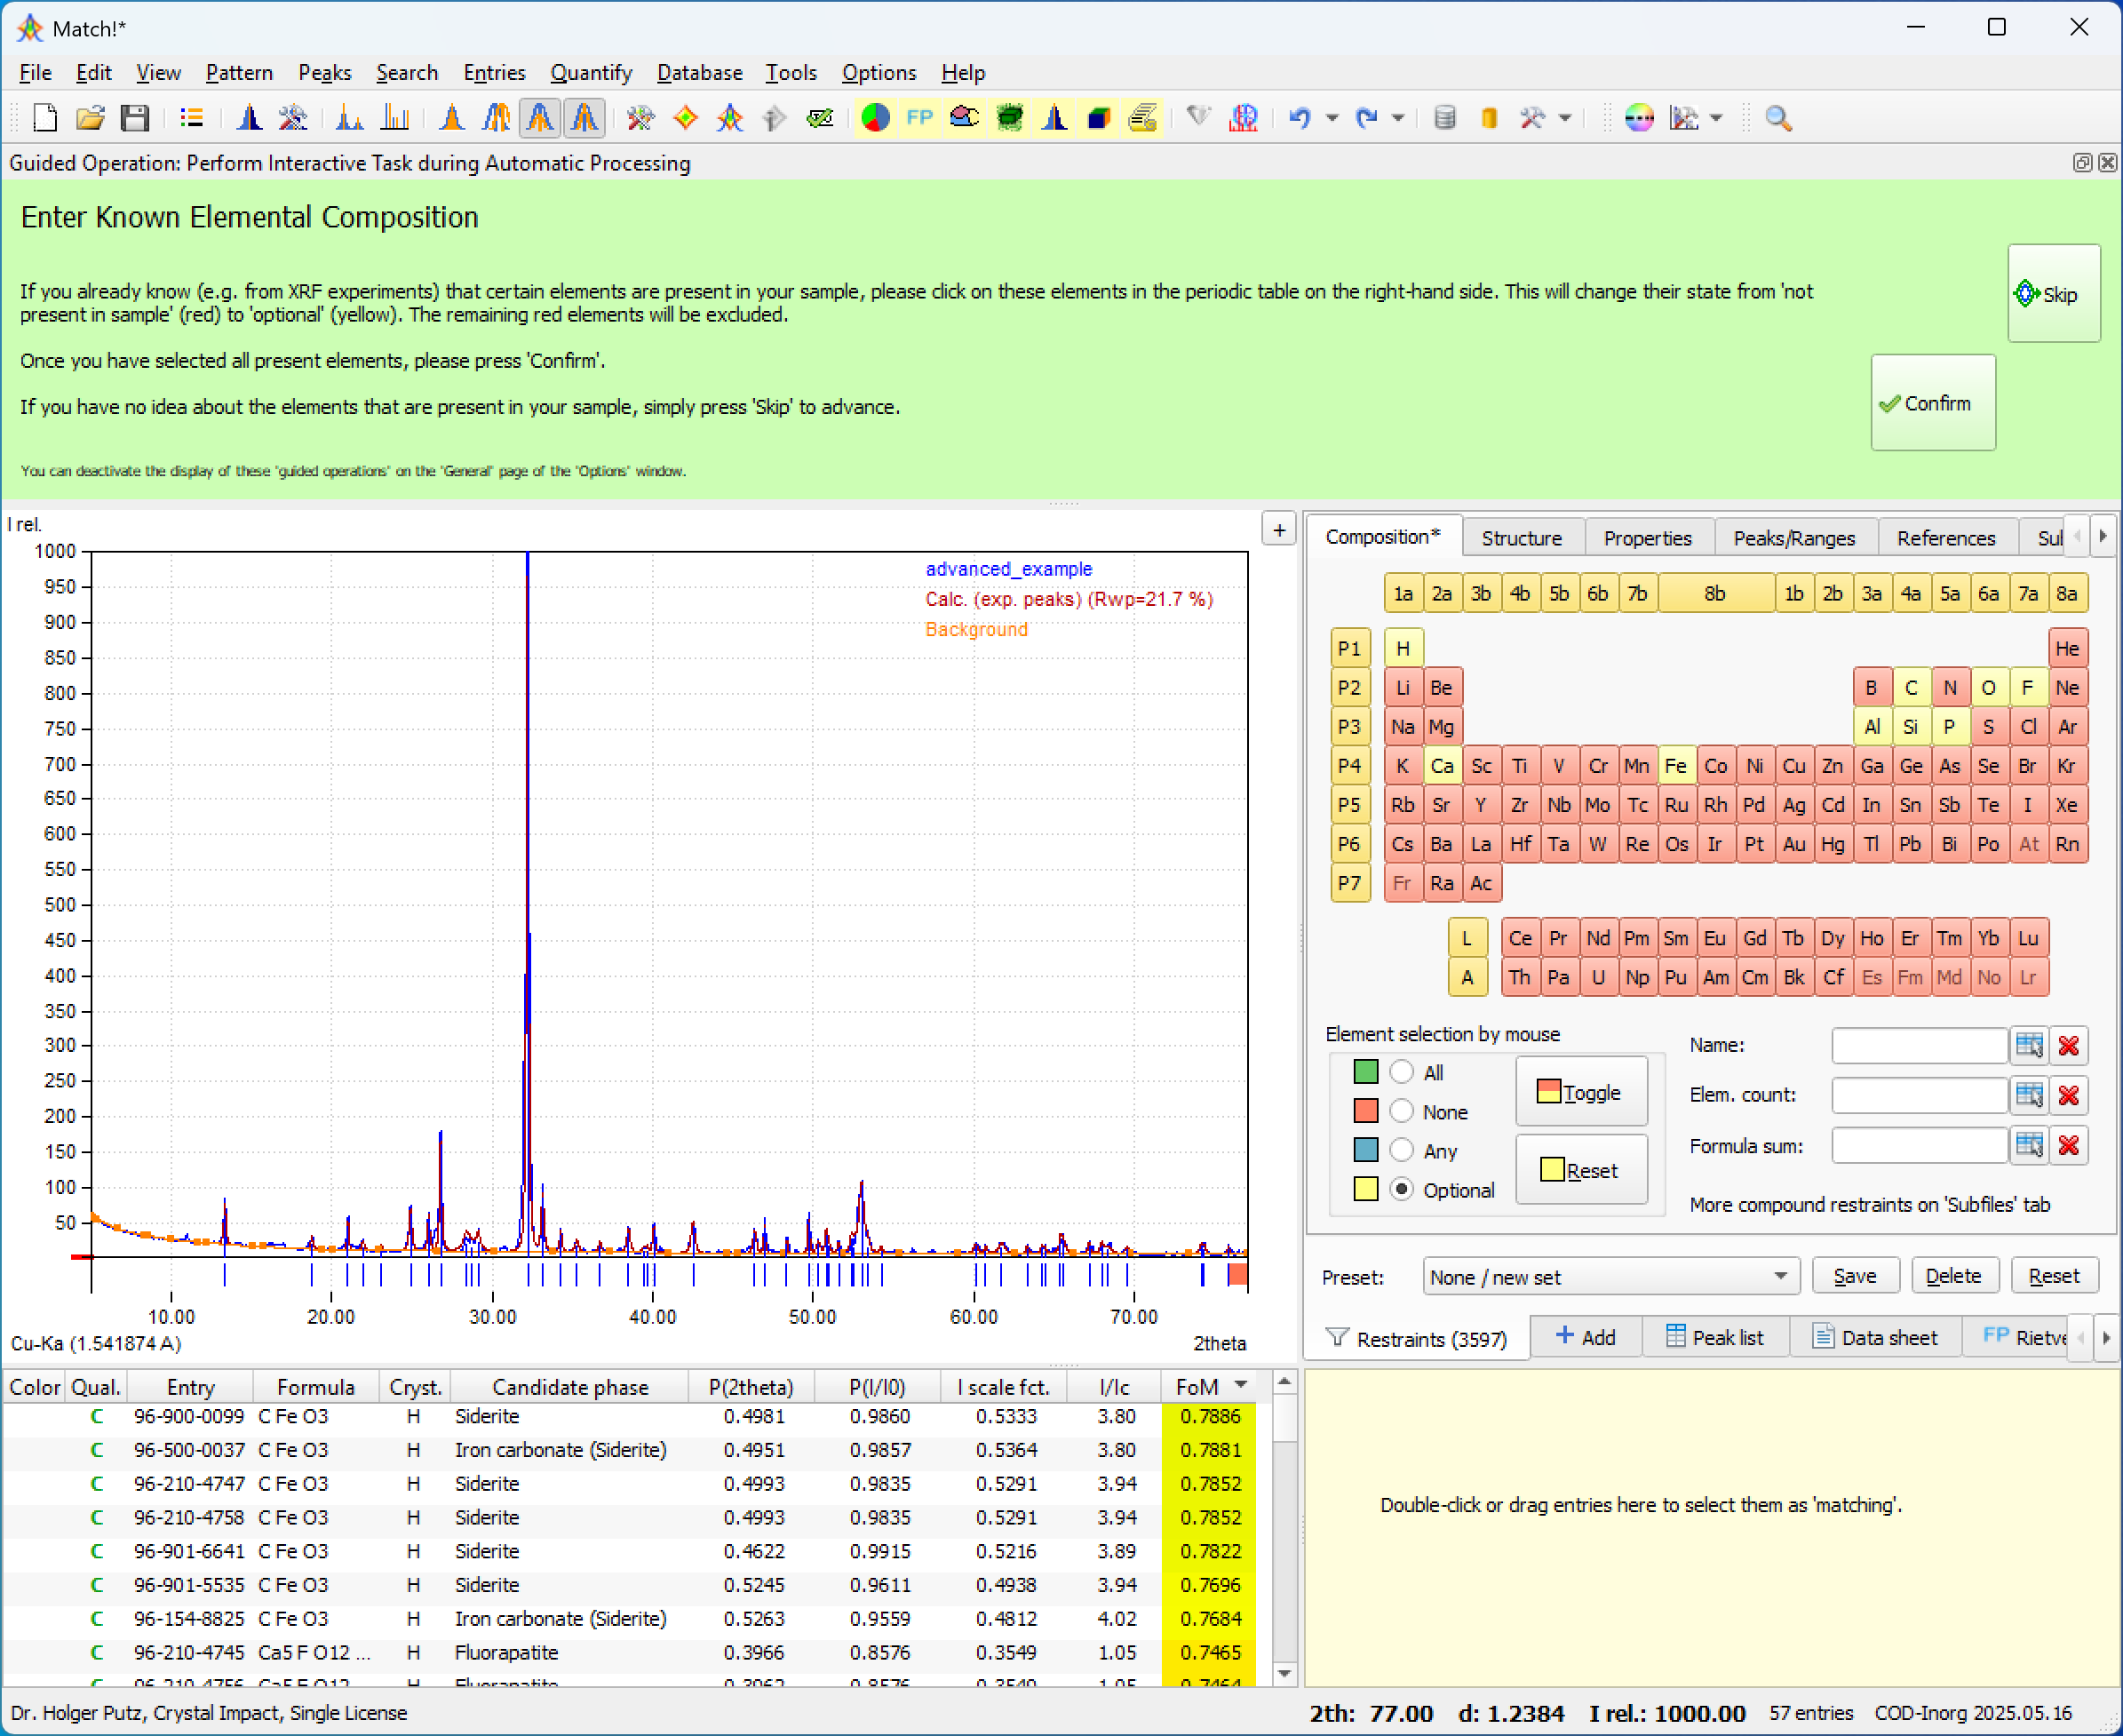Choose the 'Any' element selection radio
Viewport: 2123px width, 1736px height.
tap(1402, 1150)
